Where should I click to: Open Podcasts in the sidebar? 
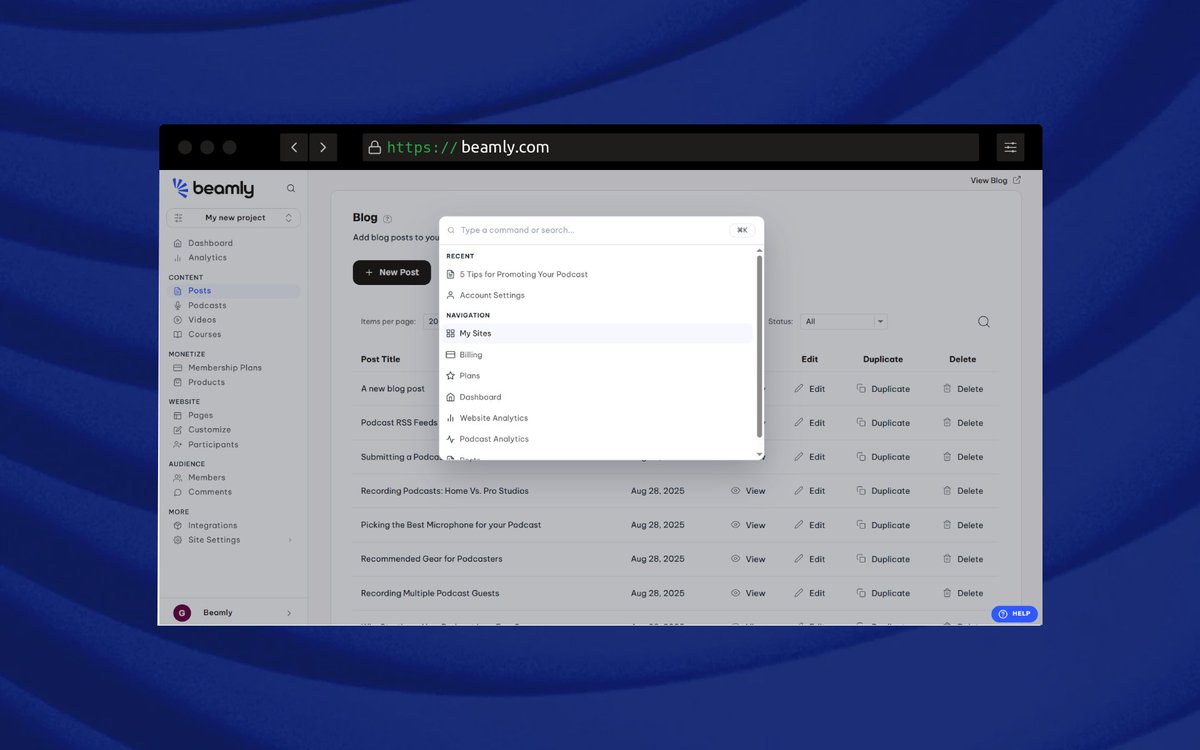click(x=207, y=306)
